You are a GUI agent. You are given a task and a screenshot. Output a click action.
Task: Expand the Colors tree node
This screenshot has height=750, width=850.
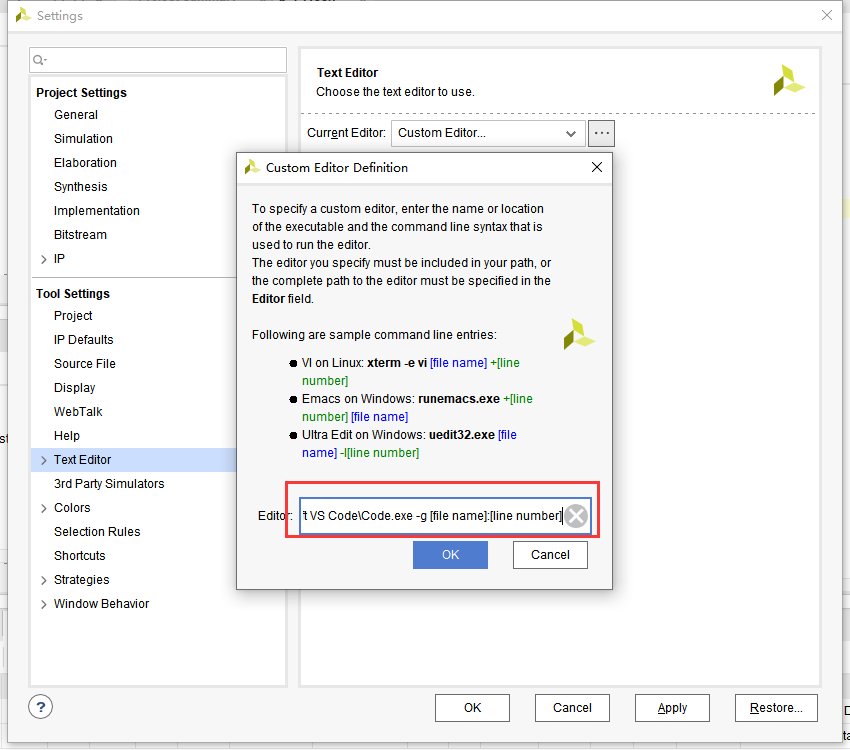(44, 508)
